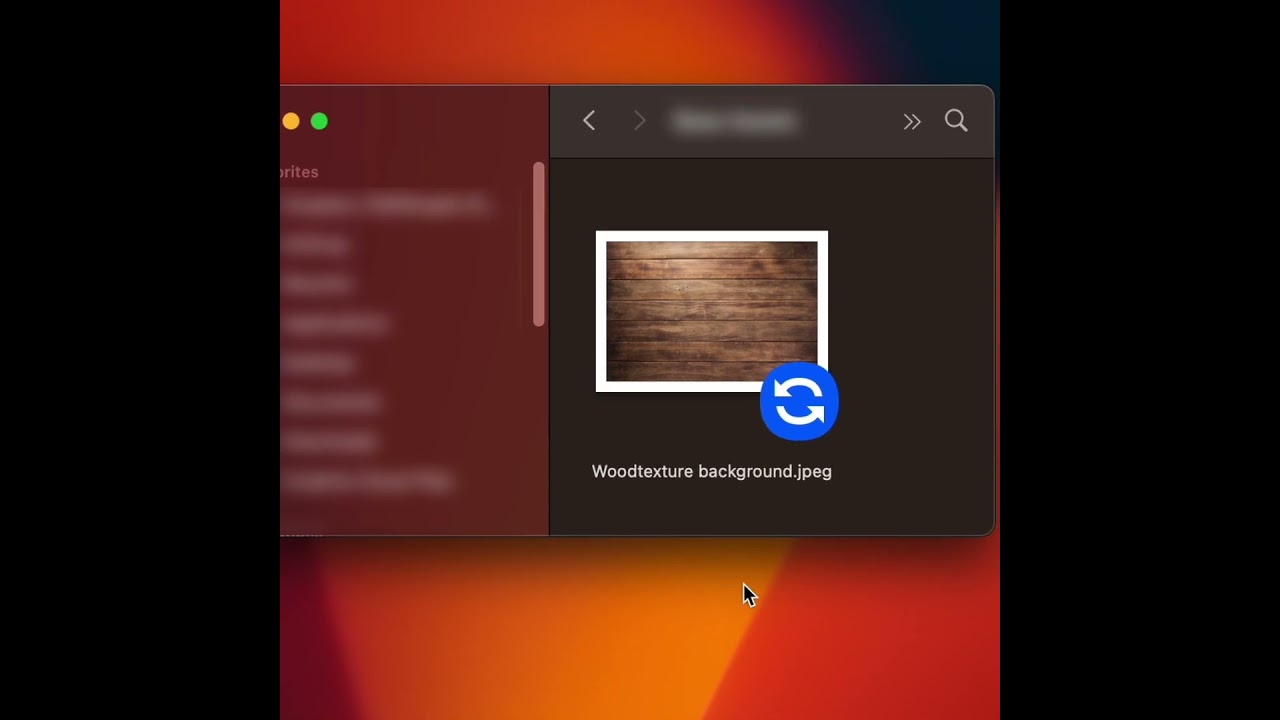Click the green full-screen window button

pos(319,121)
